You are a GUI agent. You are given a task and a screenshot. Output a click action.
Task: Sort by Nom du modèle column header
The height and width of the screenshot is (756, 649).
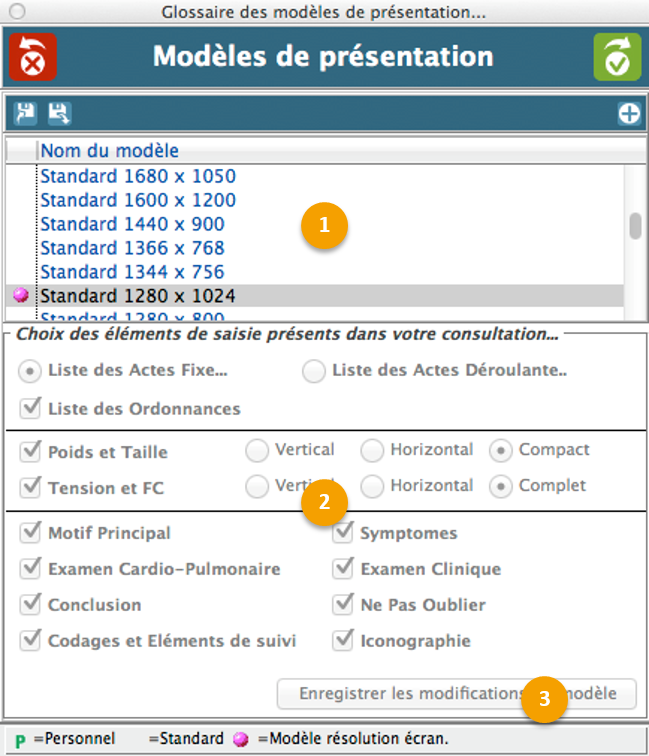pyautogui.click(x=110, y=151)
